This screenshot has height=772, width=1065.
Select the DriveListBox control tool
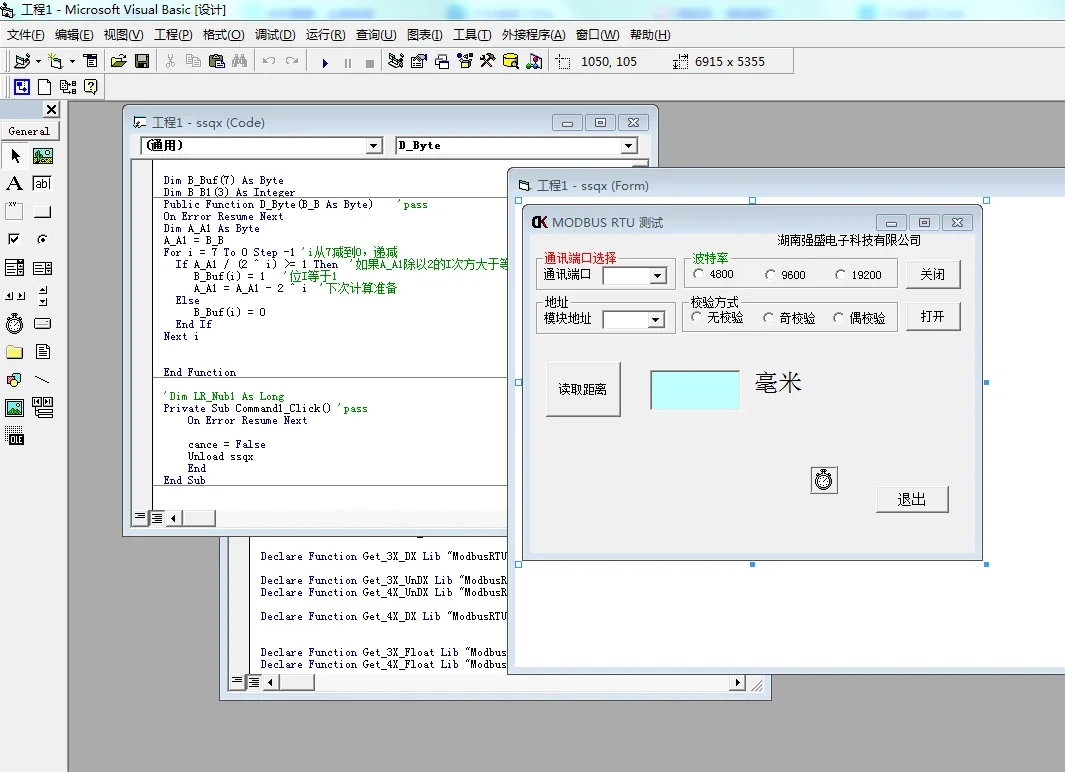(x=43, y=324)
